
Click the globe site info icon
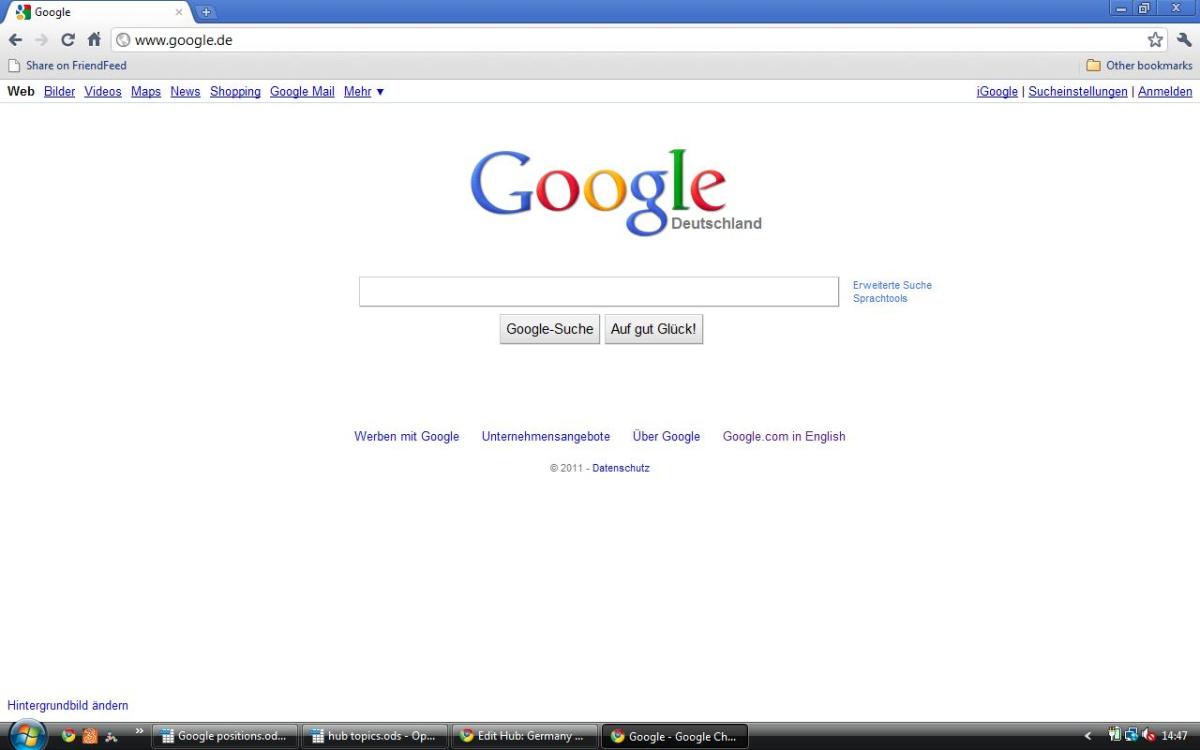coord(123,40)
